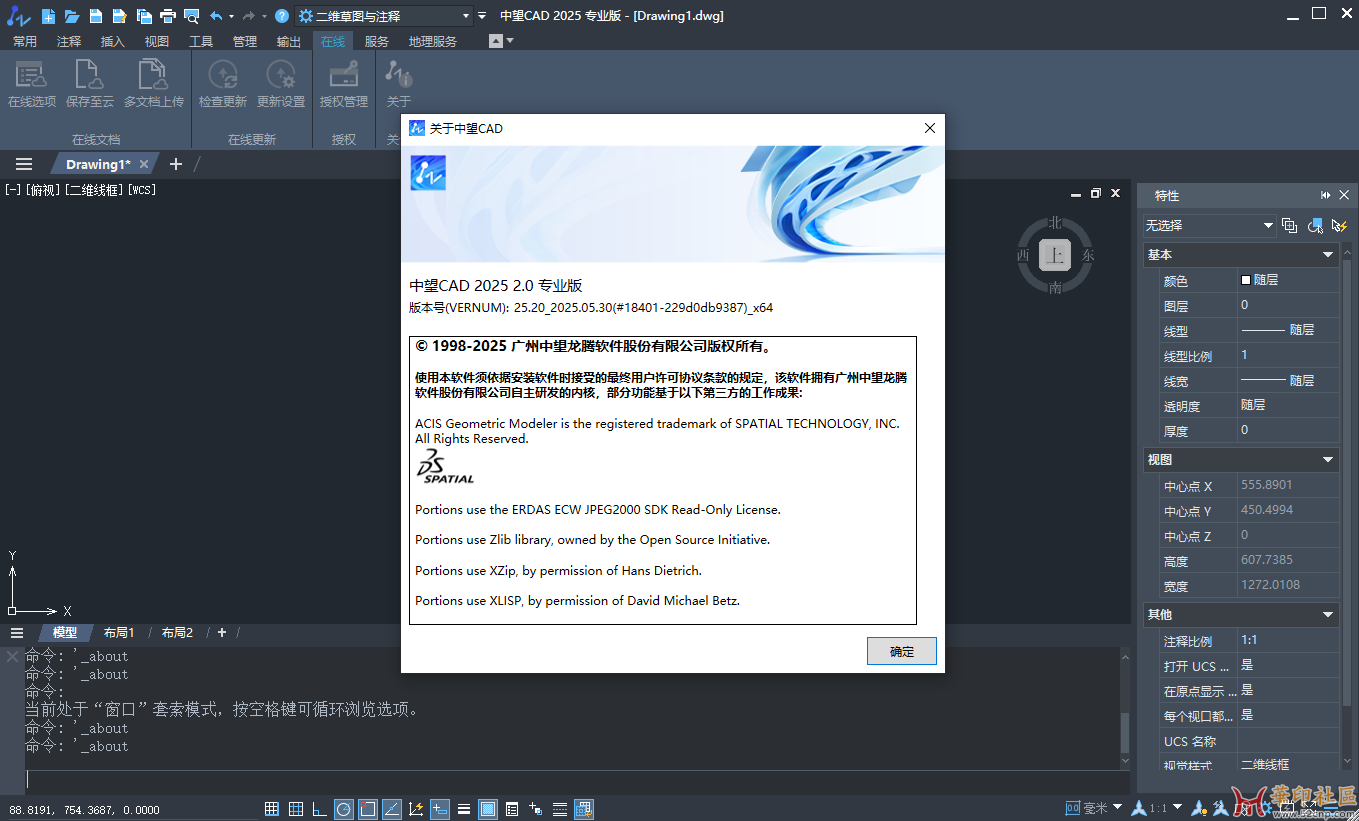Viewport: 1359px width, 821px height.
Task: Click the ZWCAD application logo menu
Action: [19, 16]
